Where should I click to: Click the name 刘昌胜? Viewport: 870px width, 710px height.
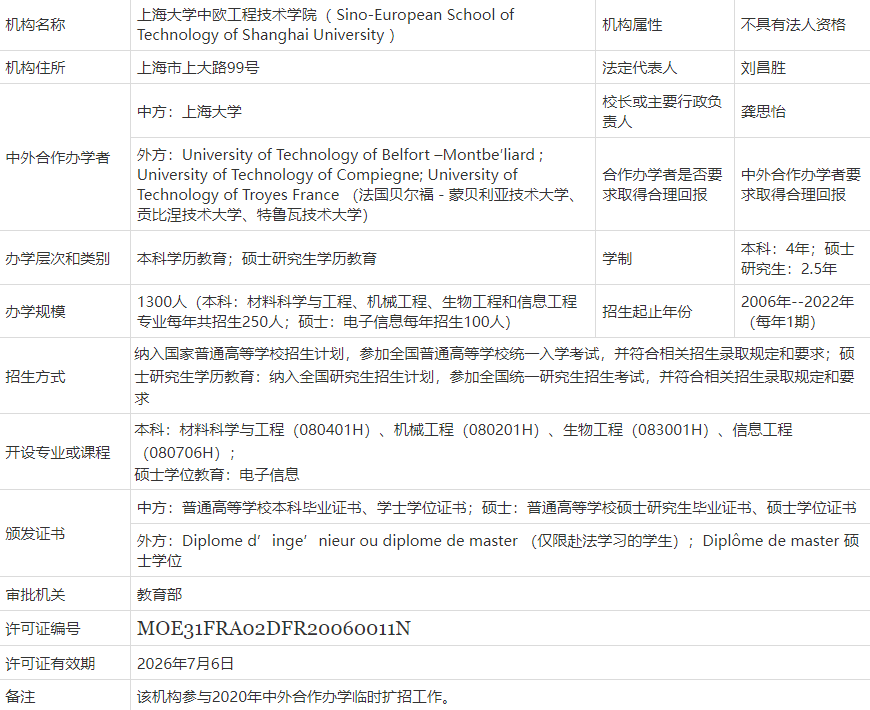(763, 68)
